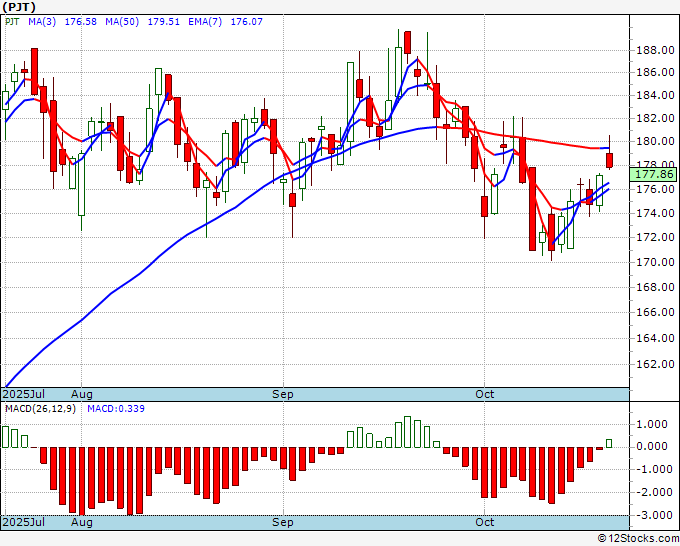Click the MACD:0.339 value label
Viewport: 680px width, 546px height.
tap(116, 409)
